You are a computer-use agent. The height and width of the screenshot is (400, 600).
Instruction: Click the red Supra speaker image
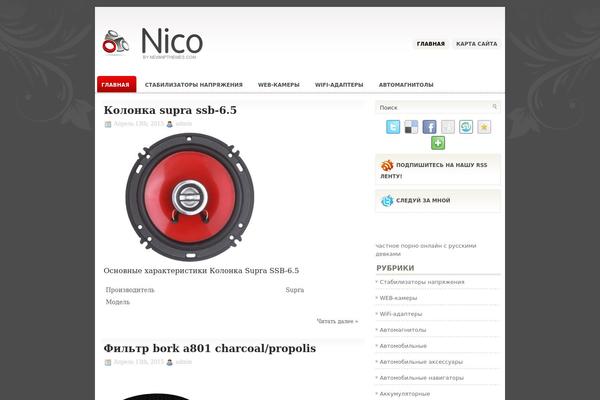tap(190, 197)
